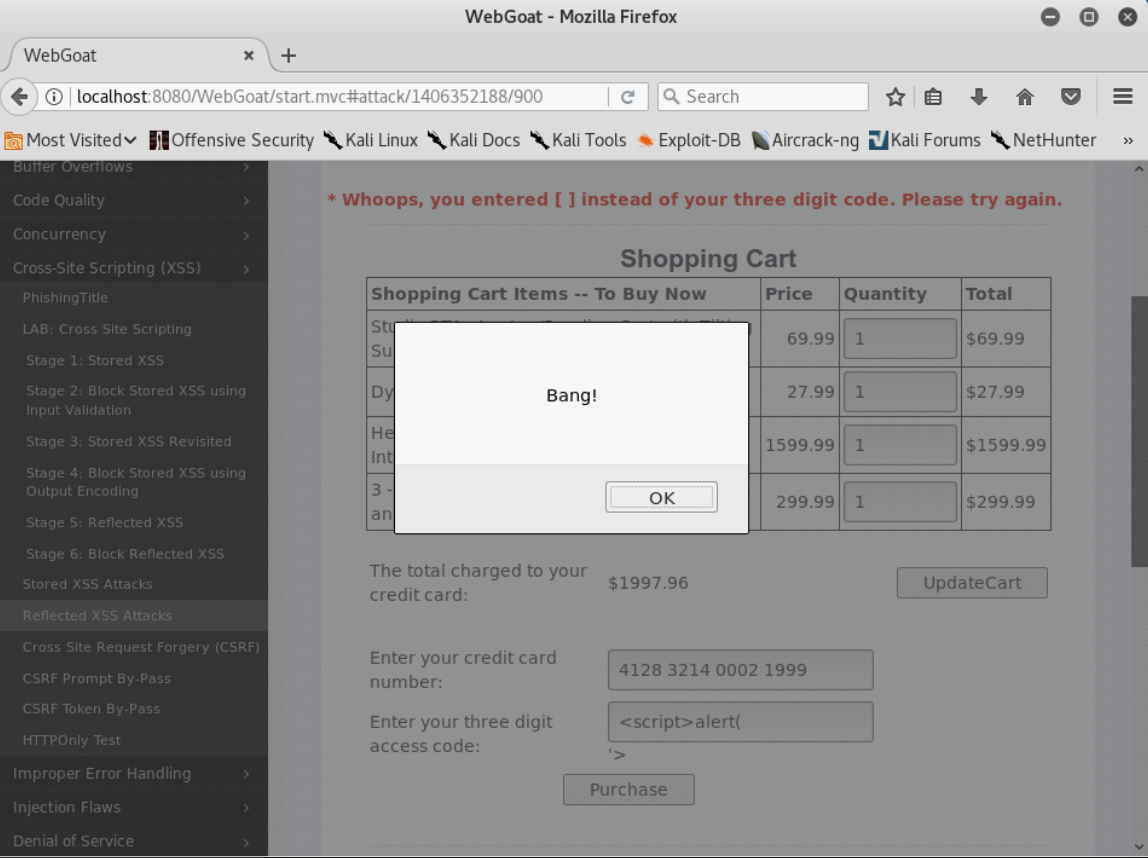Click quantity field for $69.99 item
This screenshot has width=1148, height=858.
(900, 339)
